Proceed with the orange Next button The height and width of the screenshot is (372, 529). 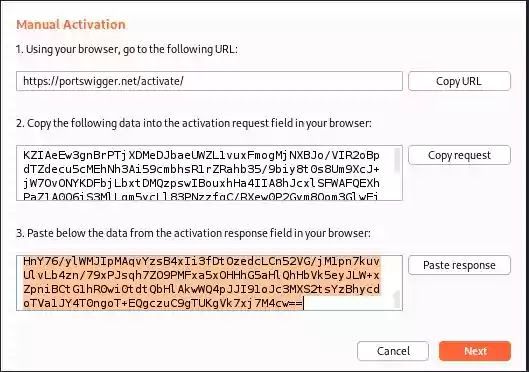pyautogui.click(x=475, y=351)
